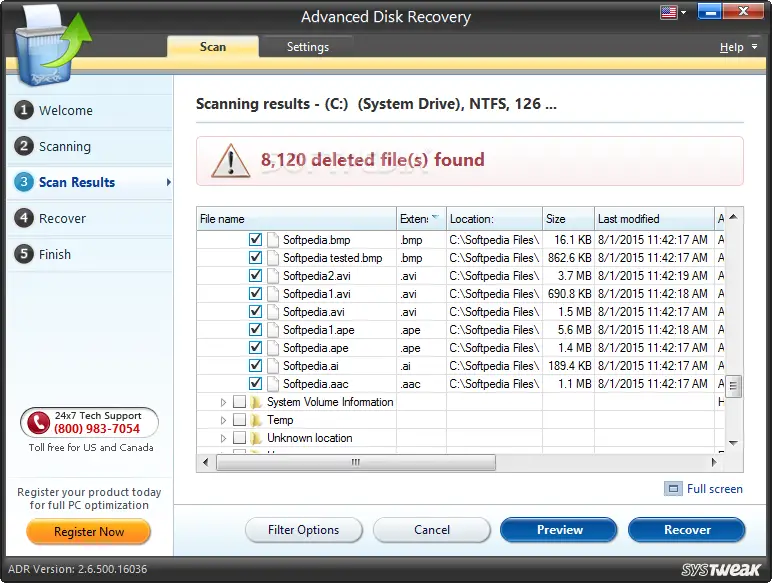Uncheck the Softpedia.ape checkbox
The height and width of the screenshot is (583, 772).
click(255, 348)
